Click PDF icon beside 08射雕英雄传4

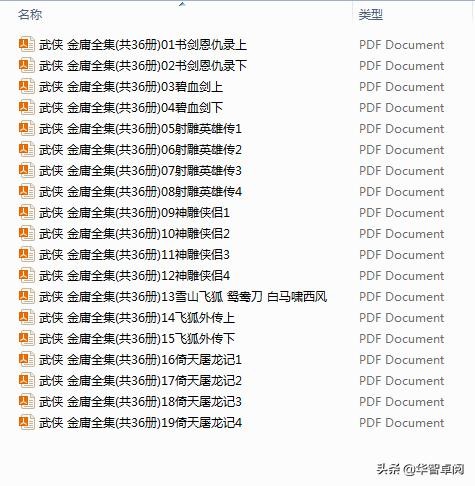[27, 192]
